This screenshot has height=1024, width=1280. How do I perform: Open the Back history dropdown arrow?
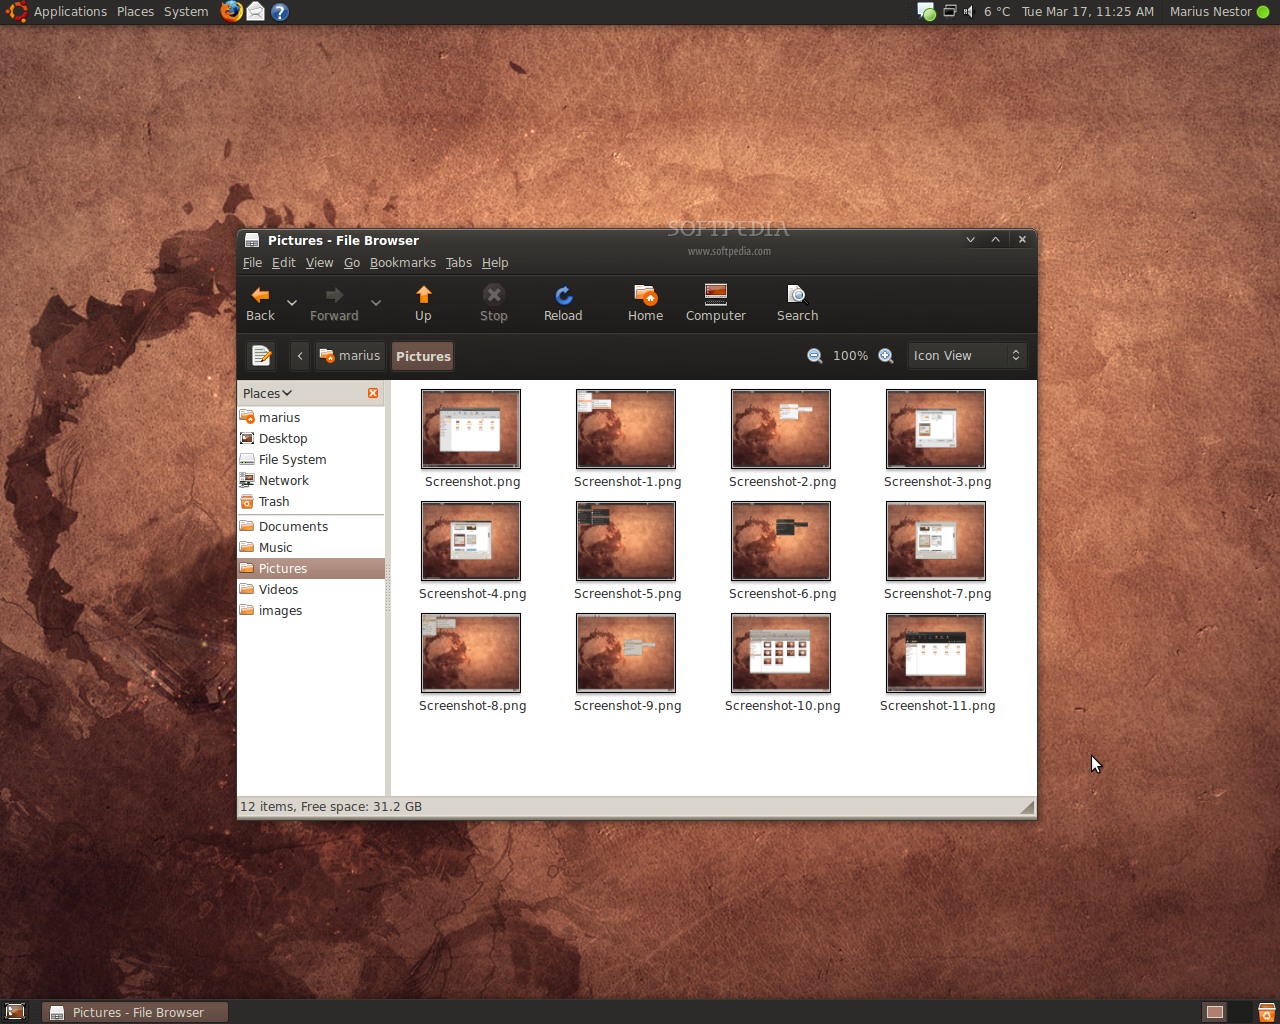292,303
